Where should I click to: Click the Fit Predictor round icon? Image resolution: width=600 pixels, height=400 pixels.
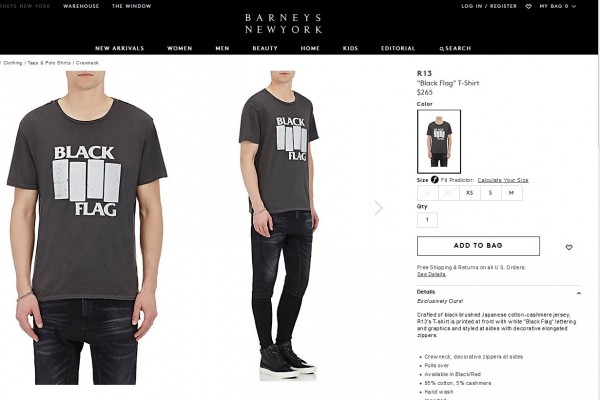[x=434, y=180]
